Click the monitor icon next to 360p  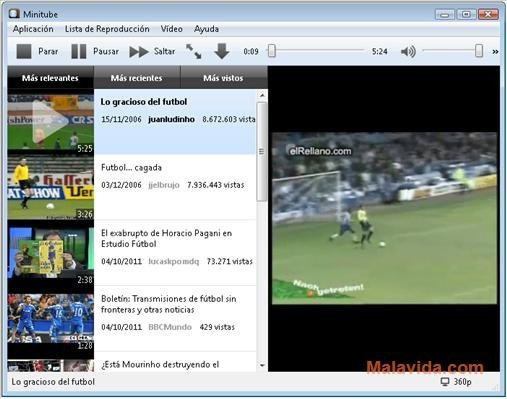[x=445, y=382]
